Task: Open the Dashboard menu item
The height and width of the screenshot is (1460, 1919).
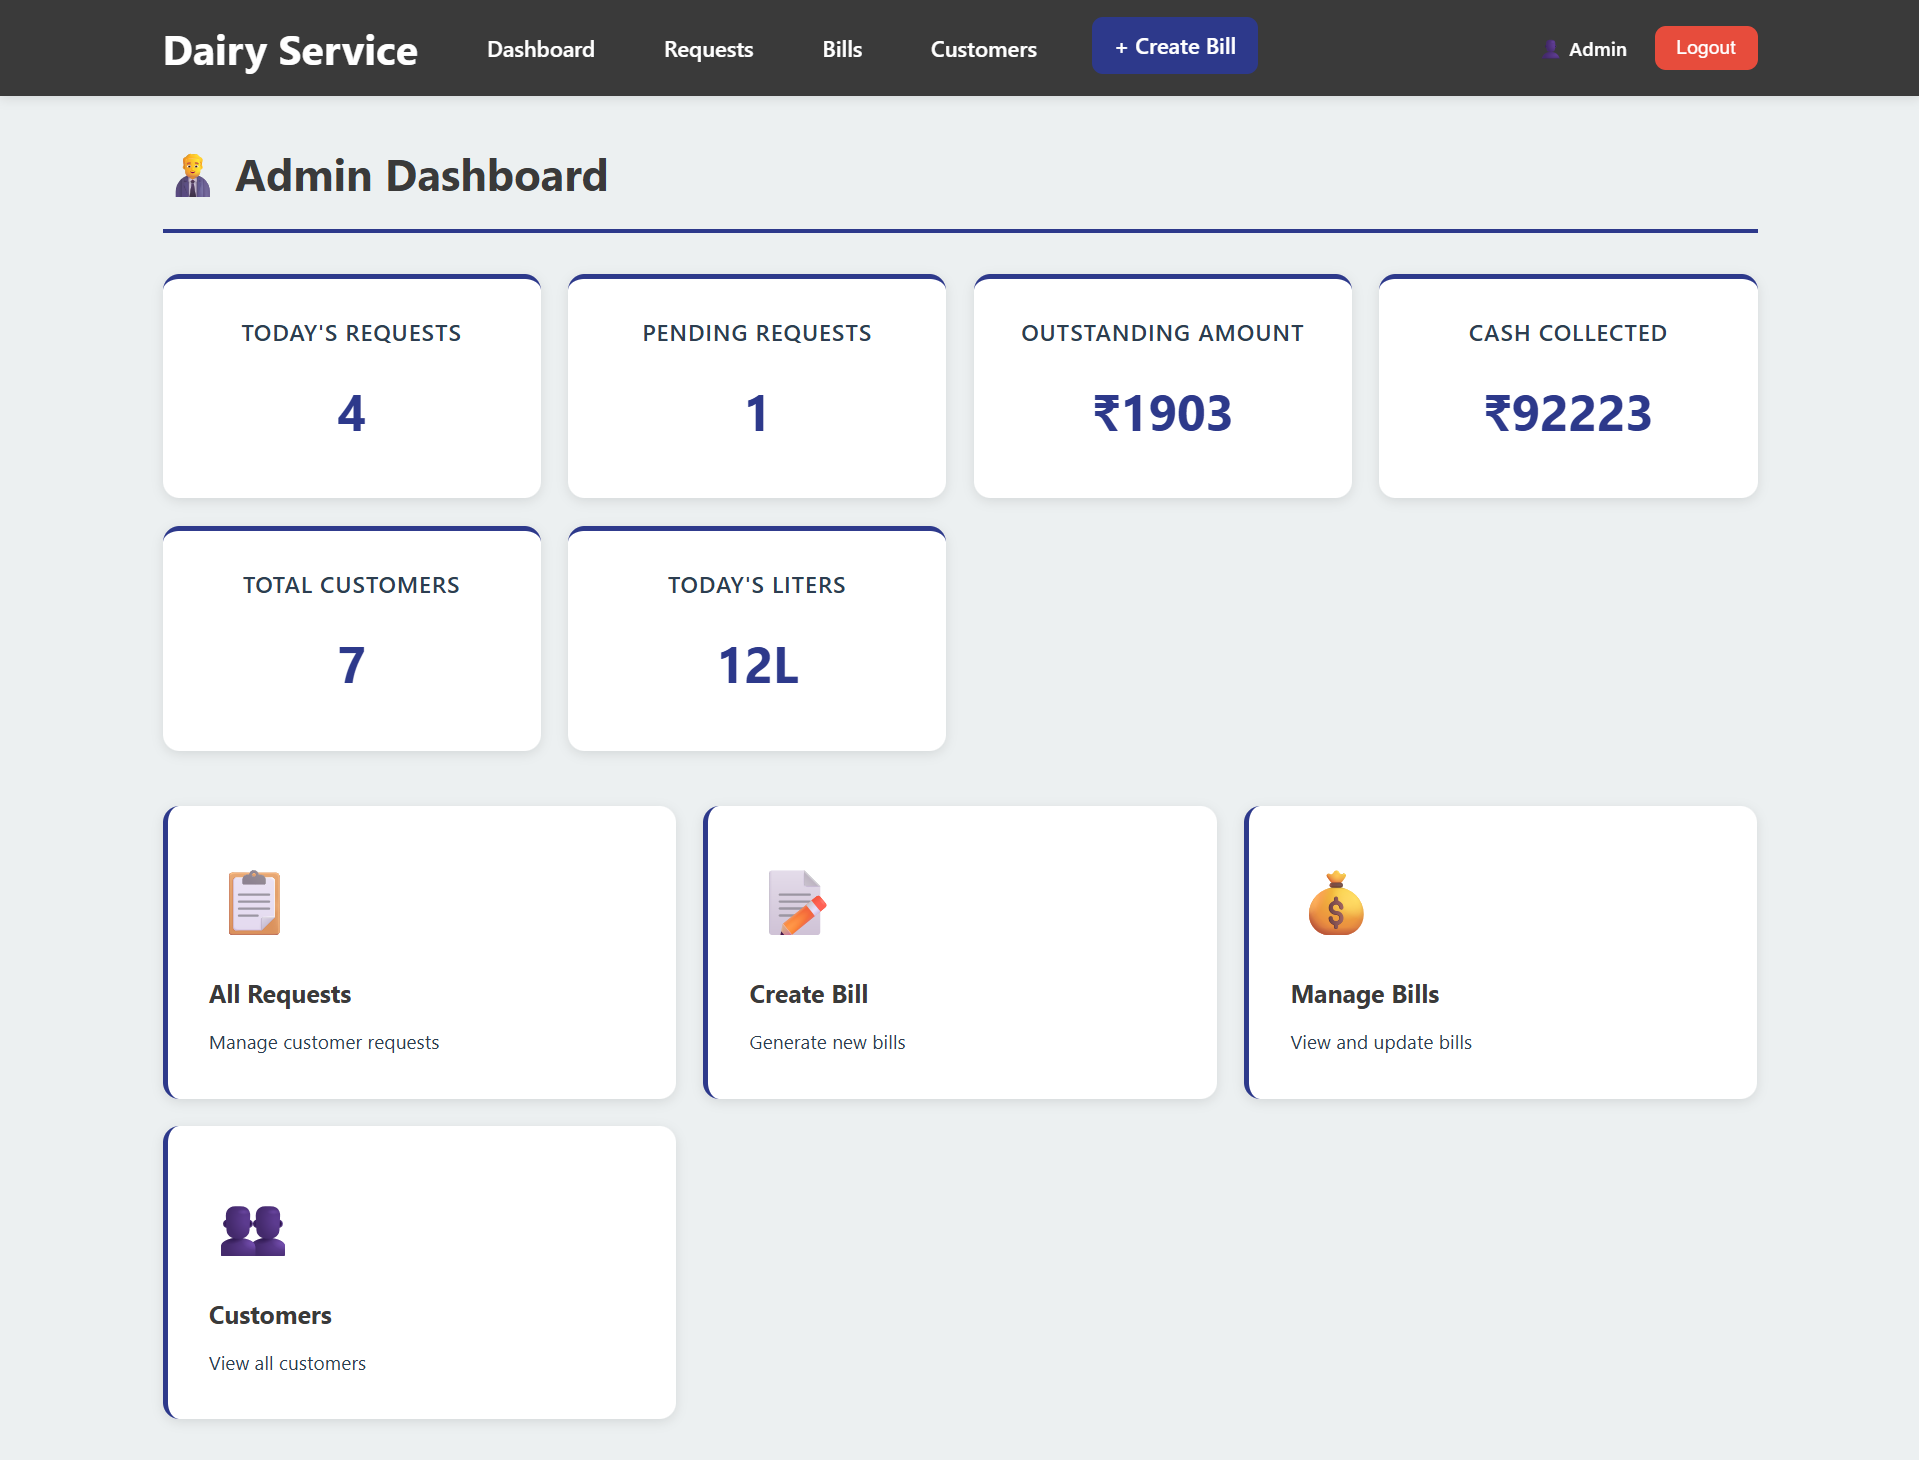Action: 540,48
